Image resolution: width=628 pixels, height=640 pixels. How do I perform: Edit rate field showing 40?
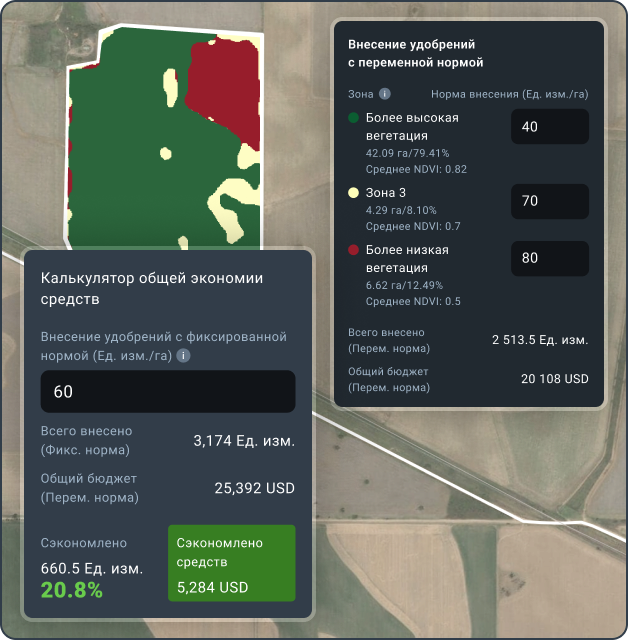[550, 127]
